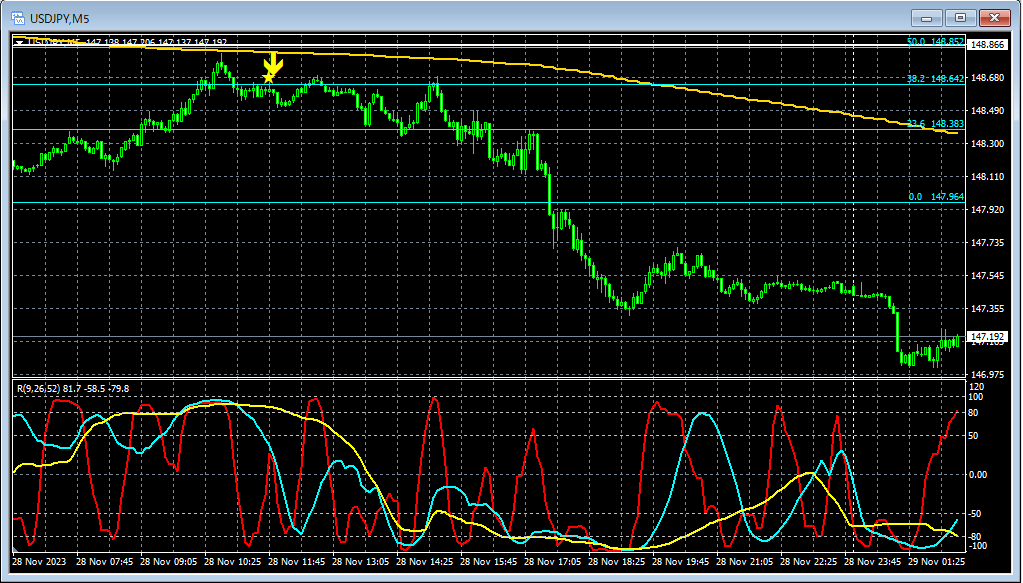Click the Fibonacci label 38.2 148.642
The image size is (1023, 583).
pyautogui.click(x=935, y=78)
